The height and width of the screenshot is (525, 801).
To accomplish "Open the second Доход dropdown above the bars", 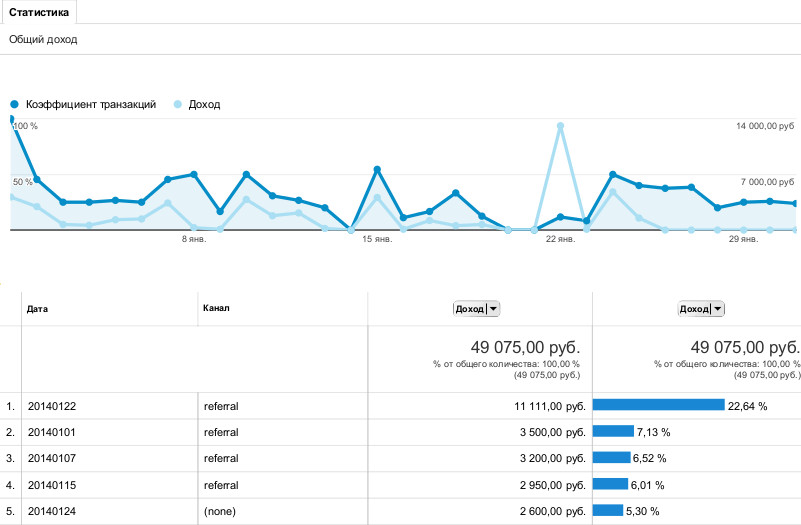I will (x=701, y=308).
